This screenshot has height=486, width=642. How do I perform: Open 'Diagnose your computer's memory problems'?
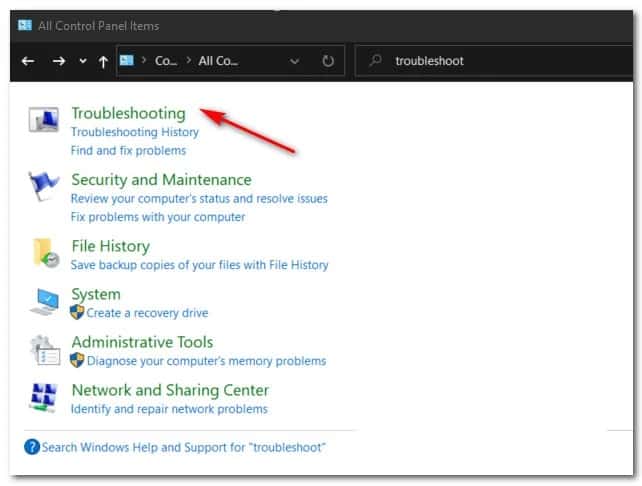click(x=206, y=361)
